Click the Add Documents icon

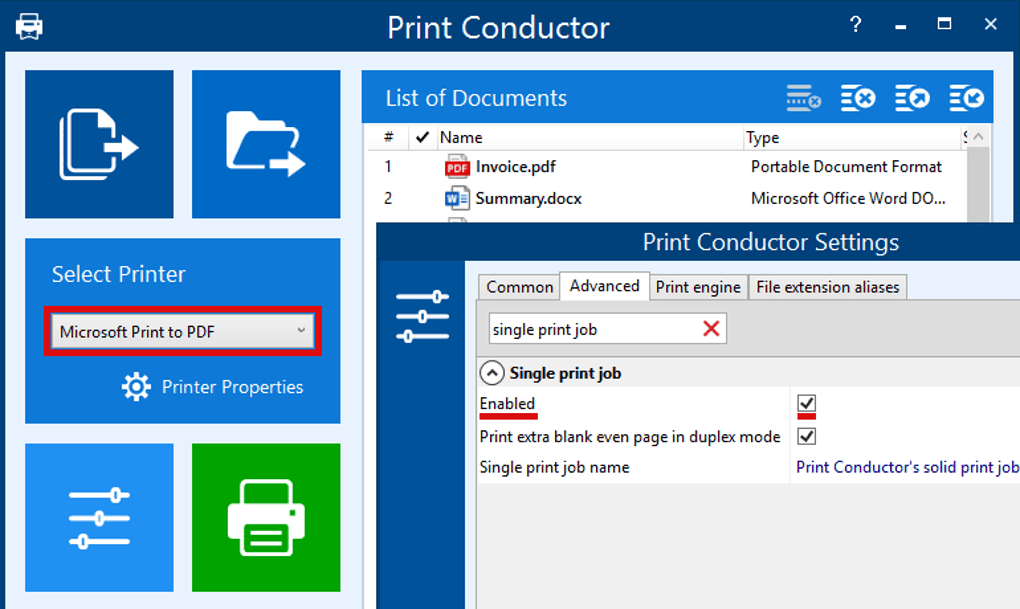point(99,143)
